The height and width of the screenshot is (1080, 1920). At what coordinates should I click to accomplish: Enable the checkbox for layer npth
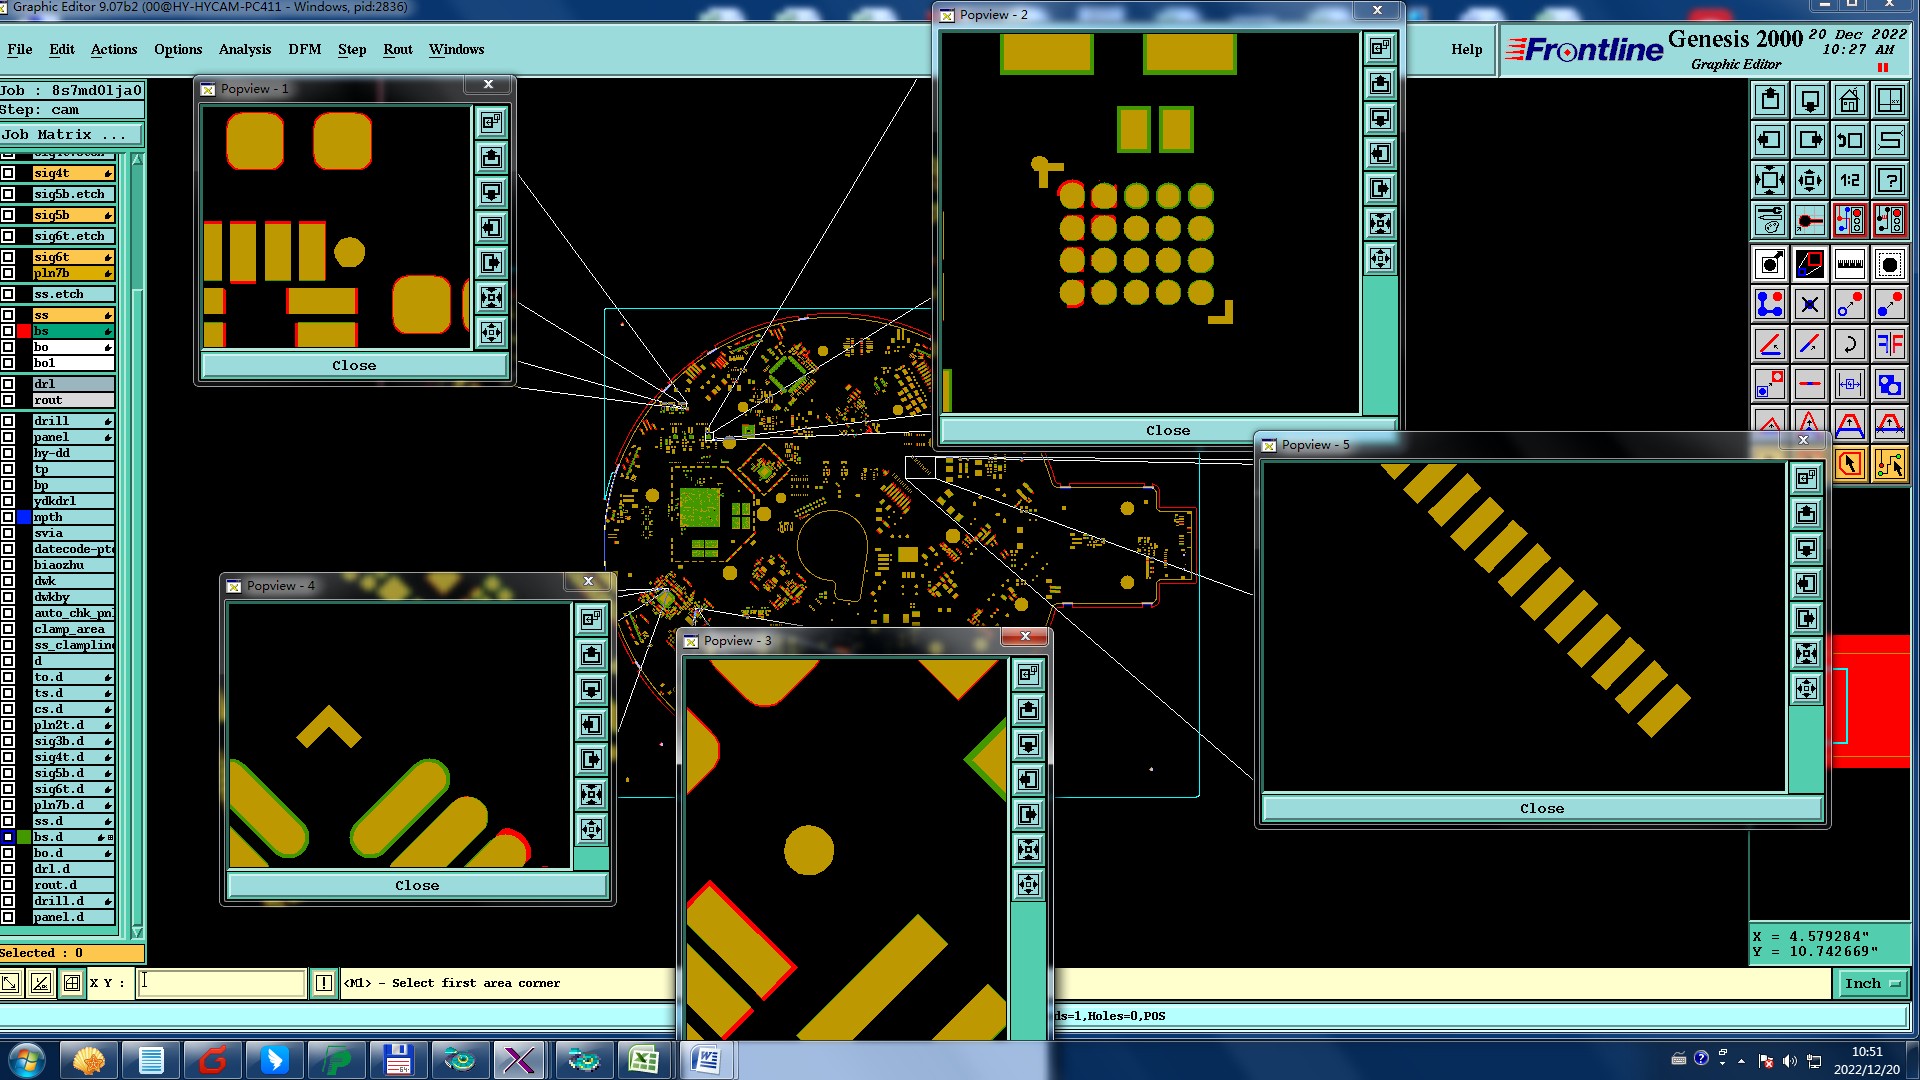click(x=8, y=517)
